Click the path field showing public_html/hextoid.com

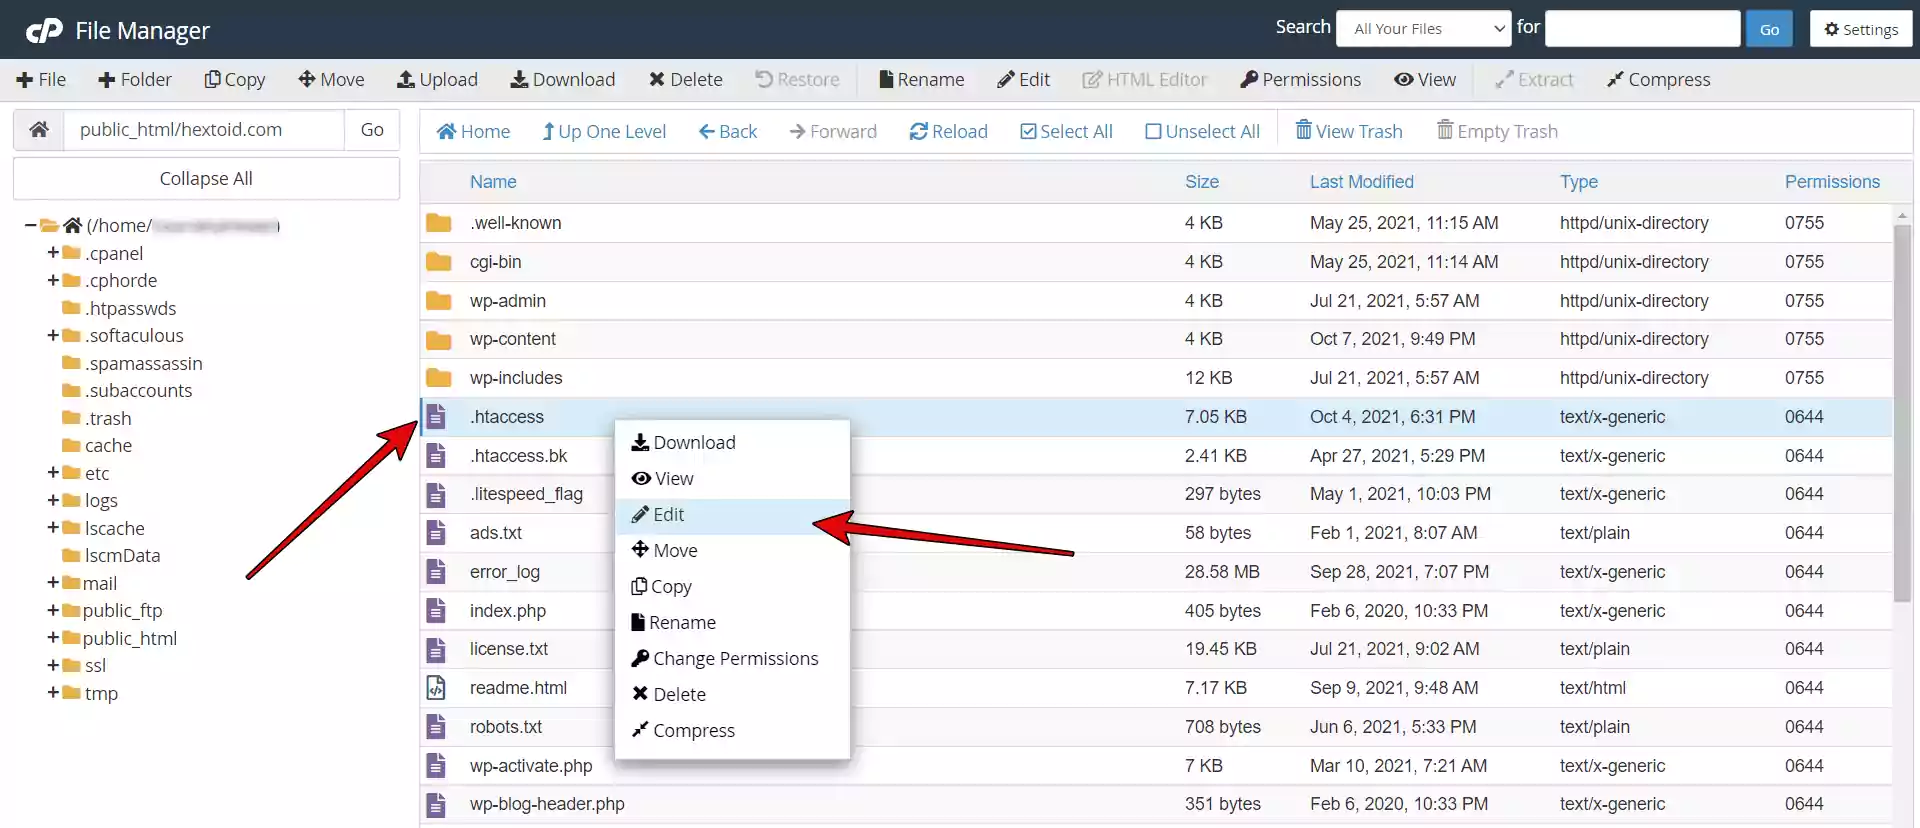[205, 130]
